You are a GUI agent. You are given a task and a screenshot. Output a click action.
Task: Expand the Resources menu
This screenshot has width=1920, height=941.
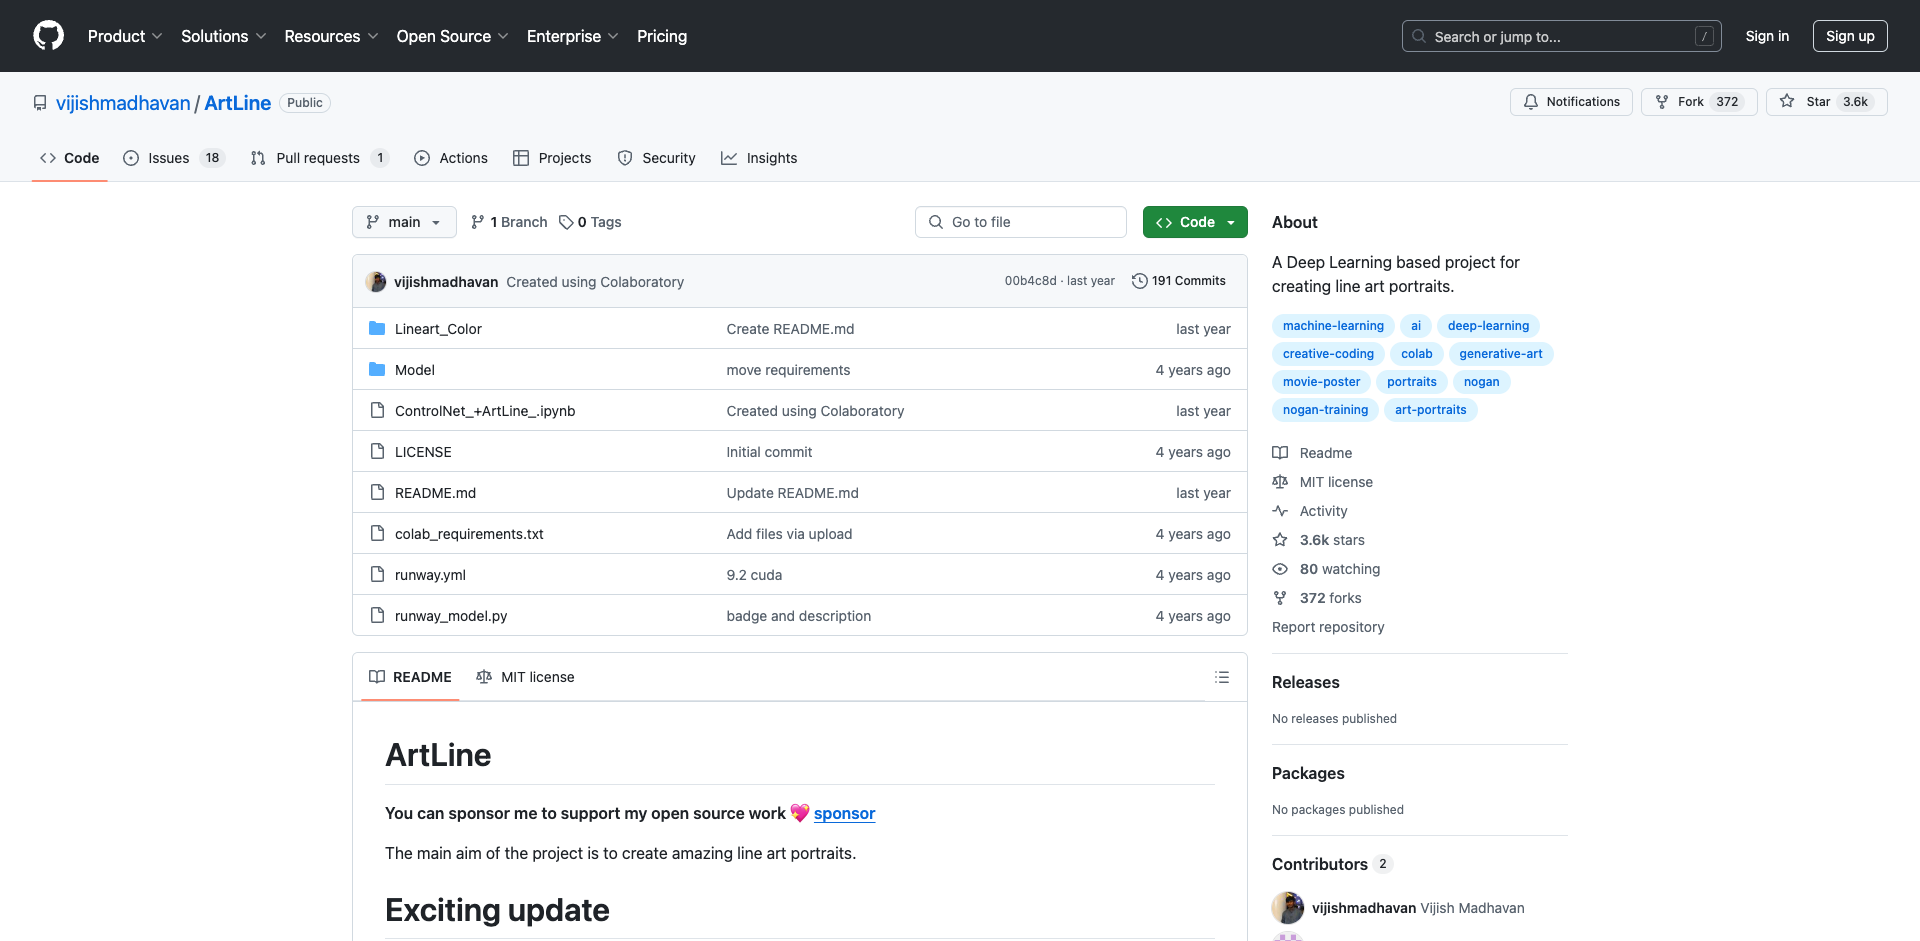pyautogui.click(x=331, y=36)
